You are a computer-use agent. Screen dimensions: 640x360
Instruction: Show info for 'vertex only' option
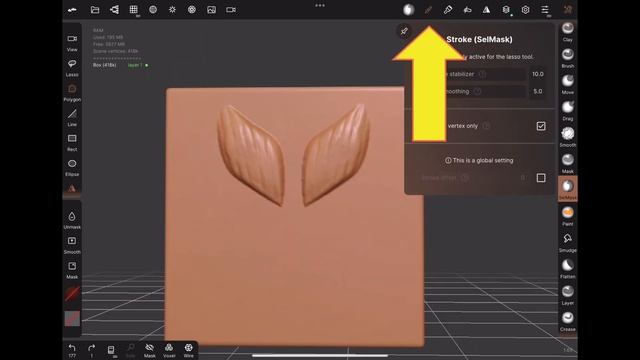coord(486,126)
